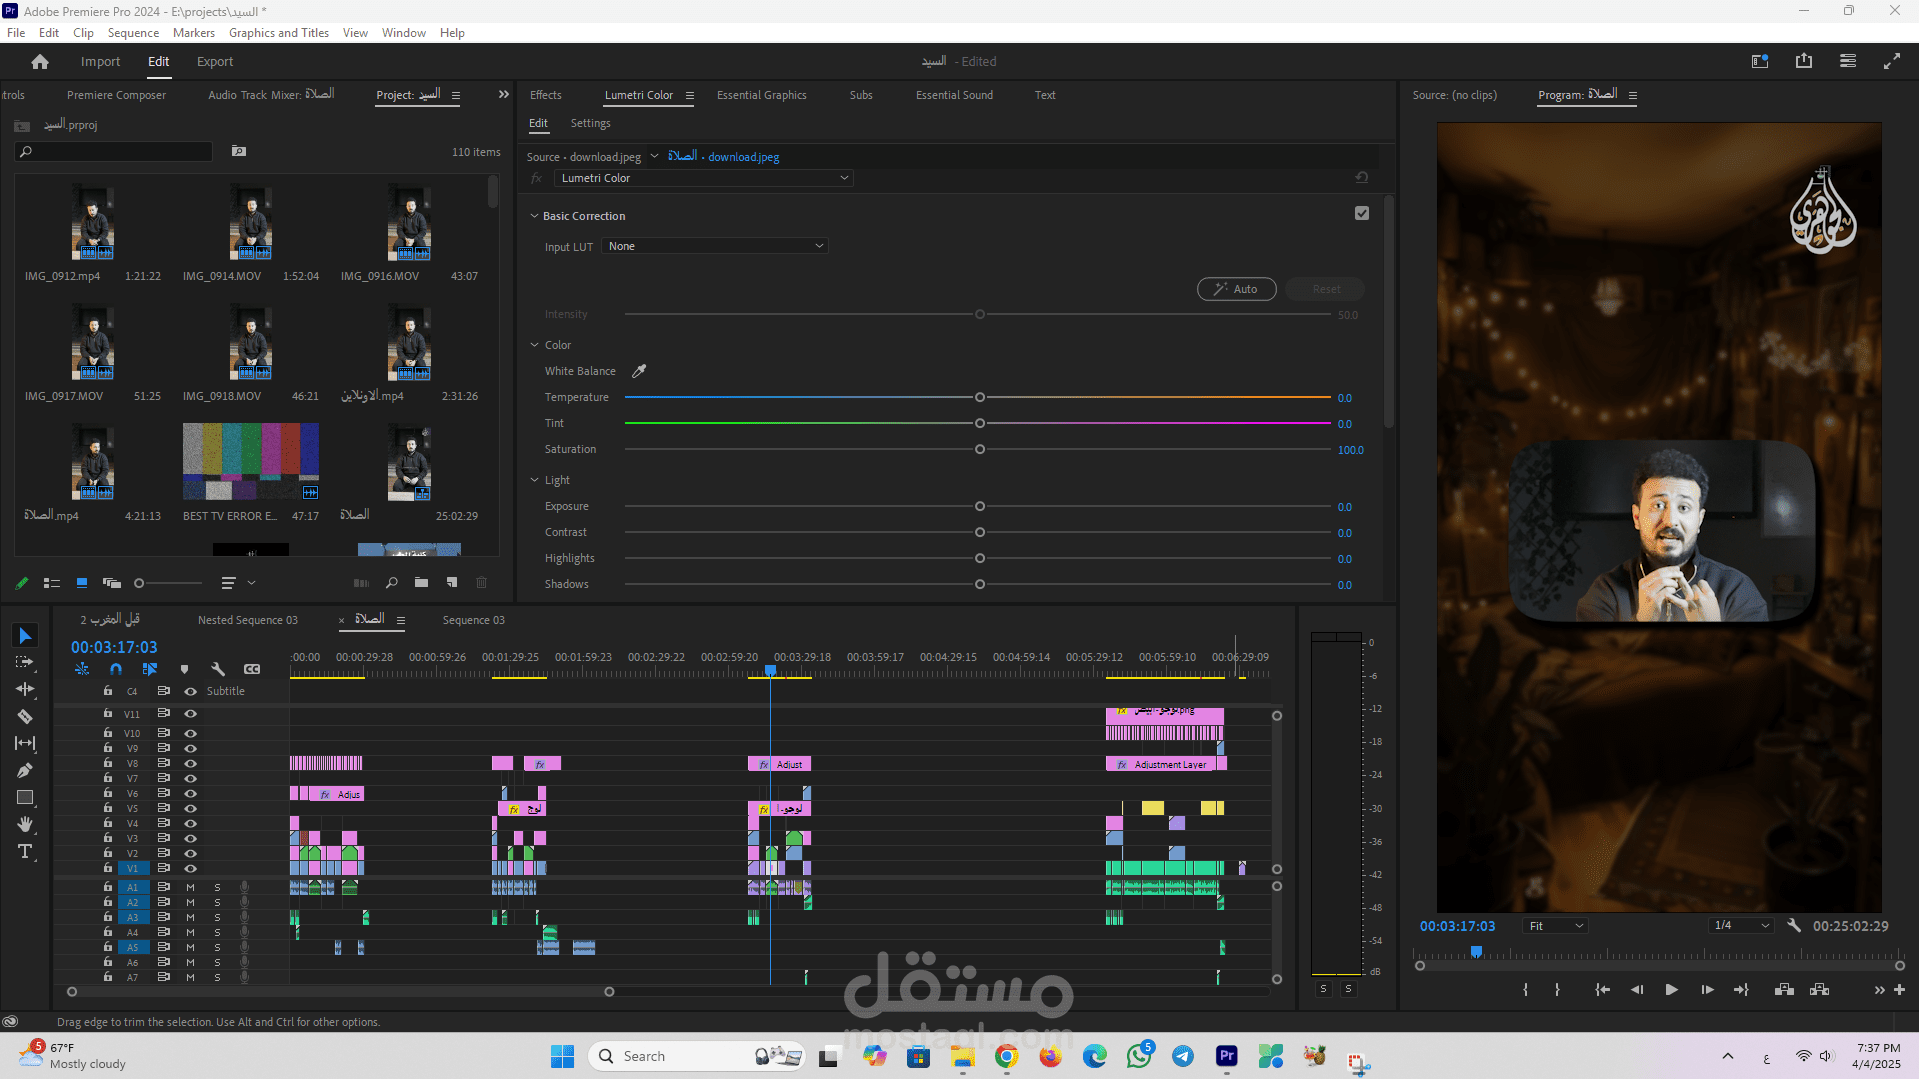Mute audio track A1
The image size is (1919, 1079).
tap(190, 888)
